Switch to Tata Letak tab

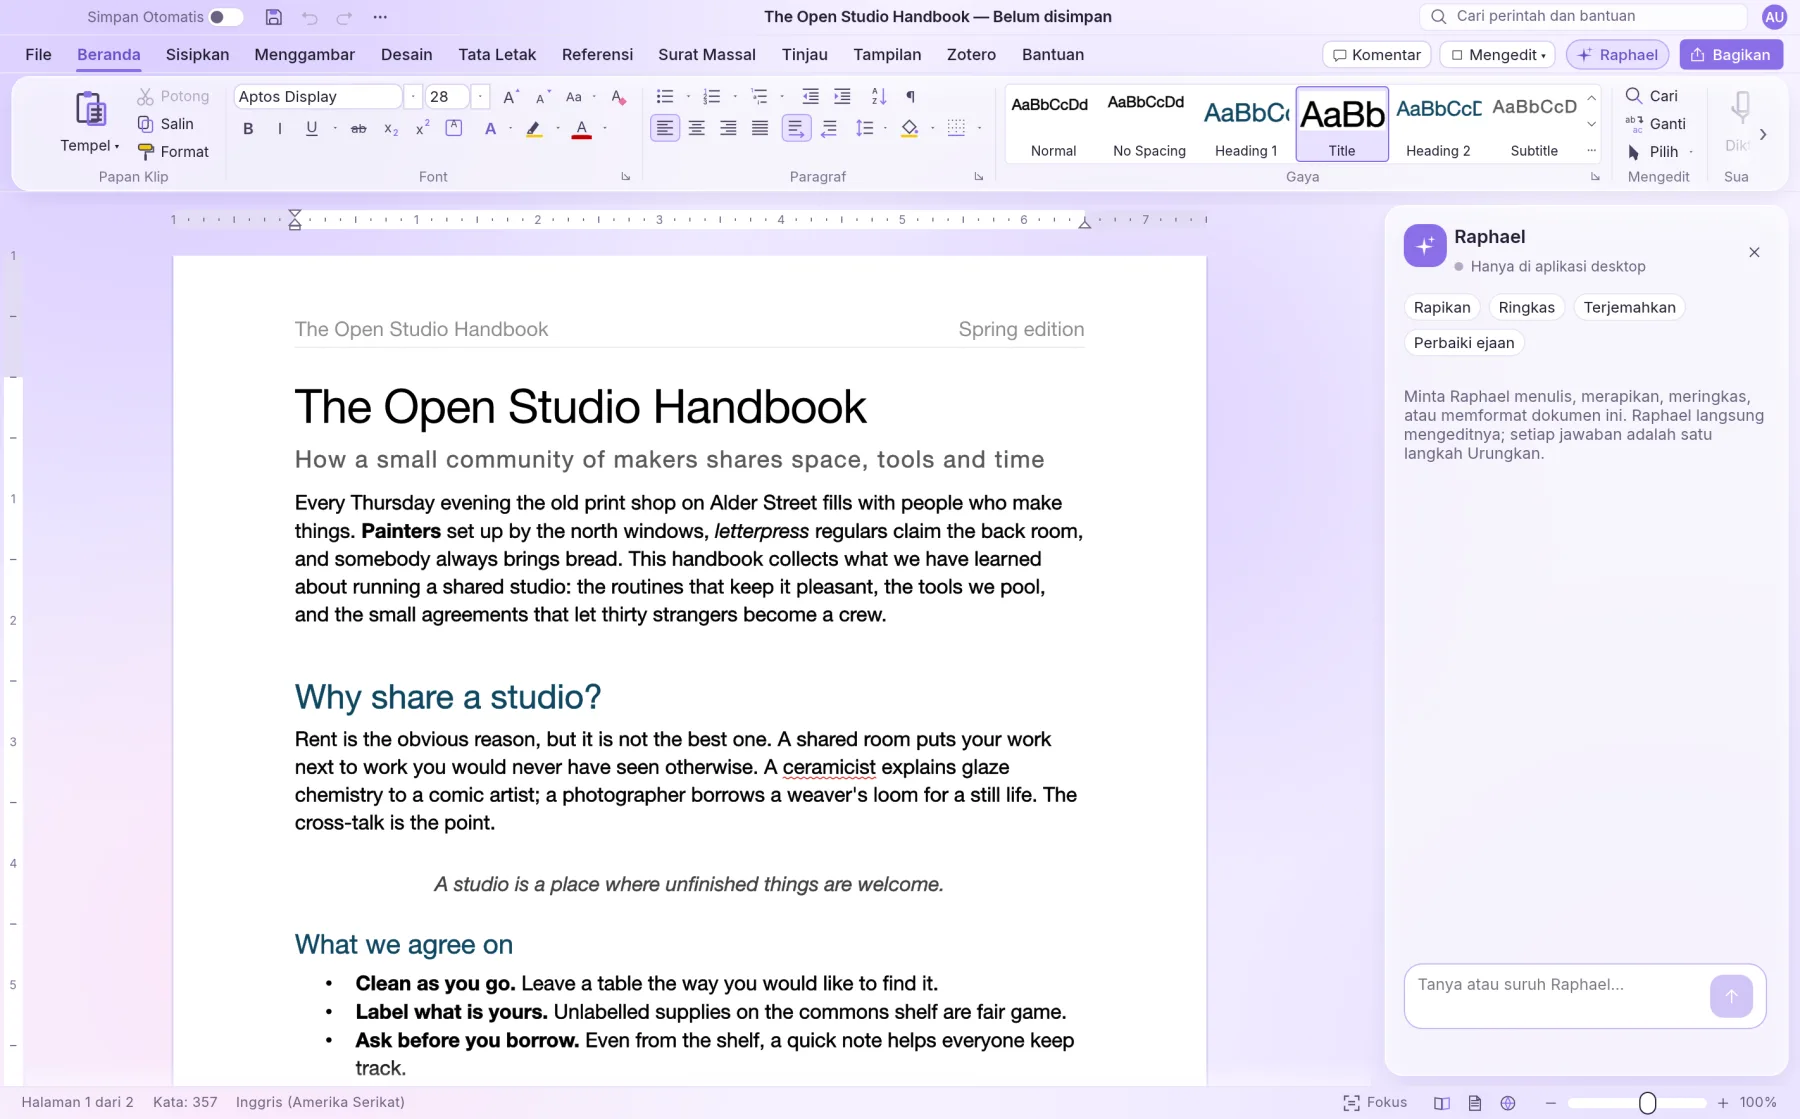[x=497, y=55]
